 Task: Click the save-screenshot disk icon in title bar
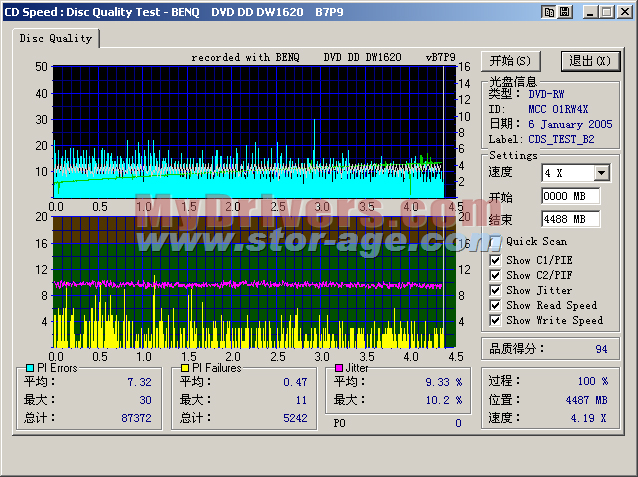click(x=564, y=12)
